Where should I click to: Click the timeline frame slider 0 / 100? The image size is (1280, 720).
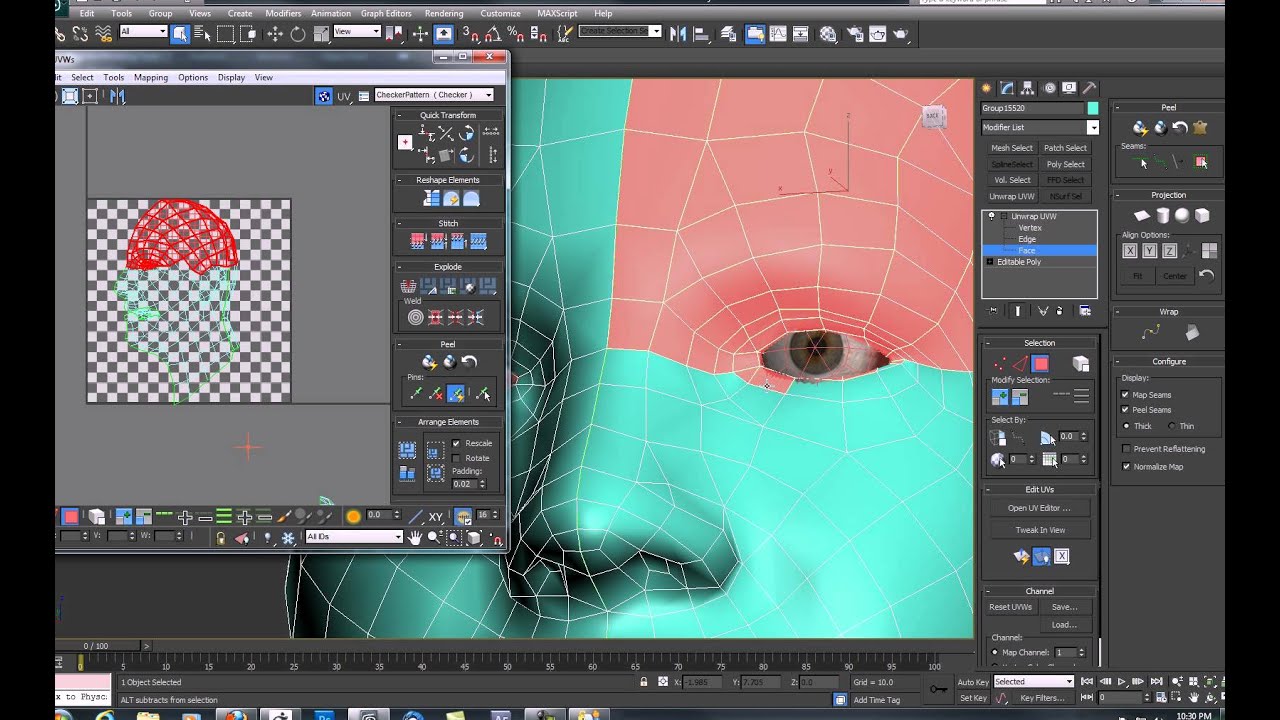coord(95,646)
